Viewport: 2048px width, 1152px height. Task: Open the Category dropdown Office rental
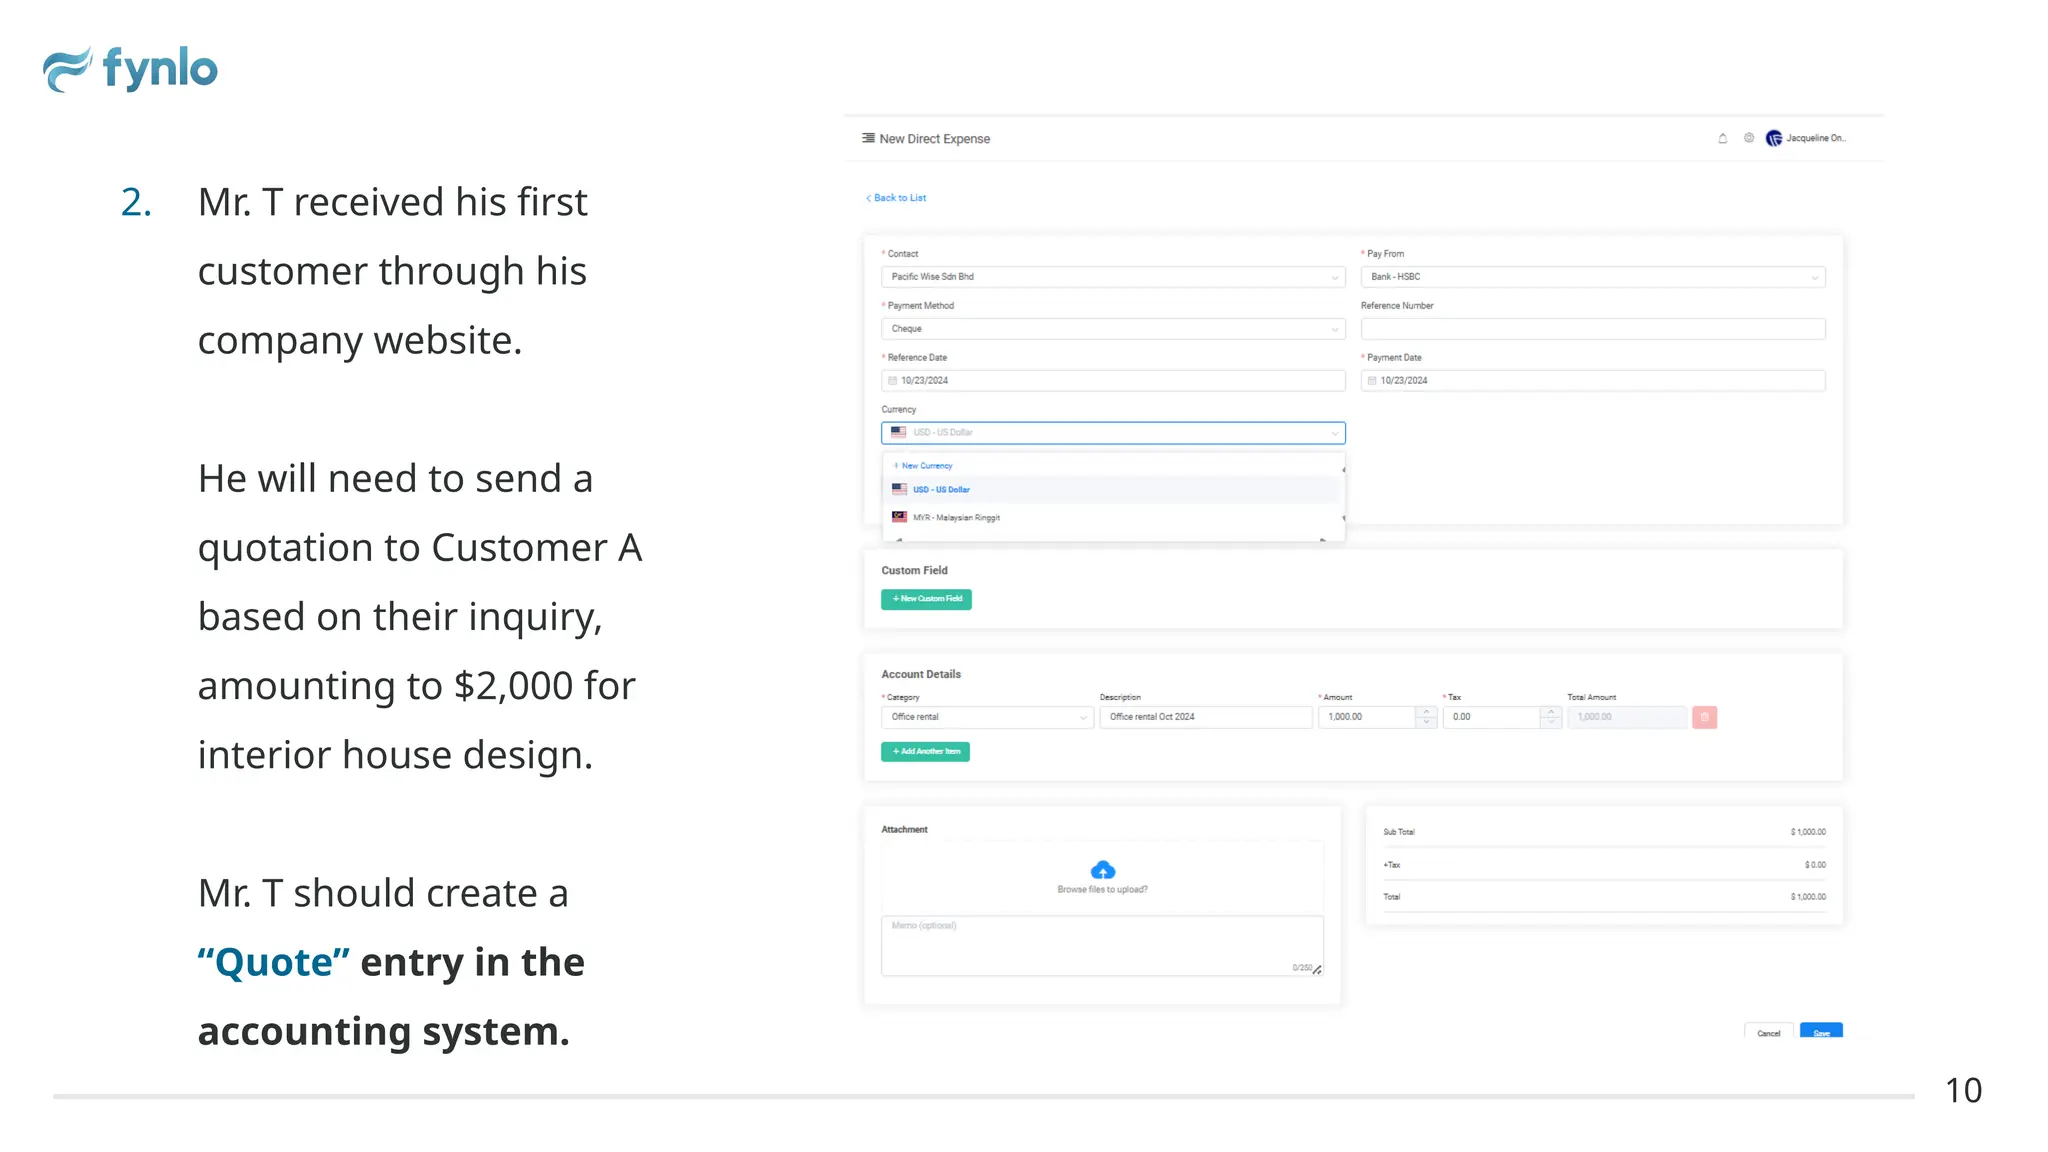[x=986, y=717]
